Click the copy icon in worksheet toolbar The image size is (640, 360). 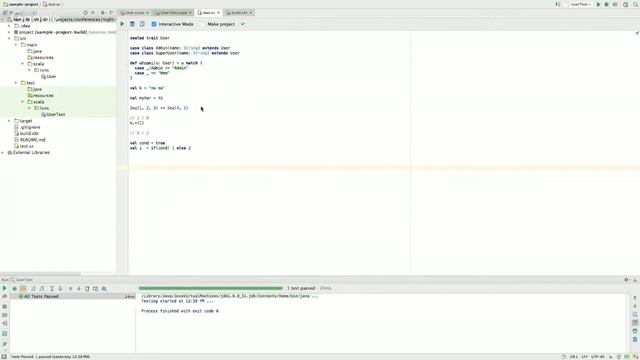(142, 24)
